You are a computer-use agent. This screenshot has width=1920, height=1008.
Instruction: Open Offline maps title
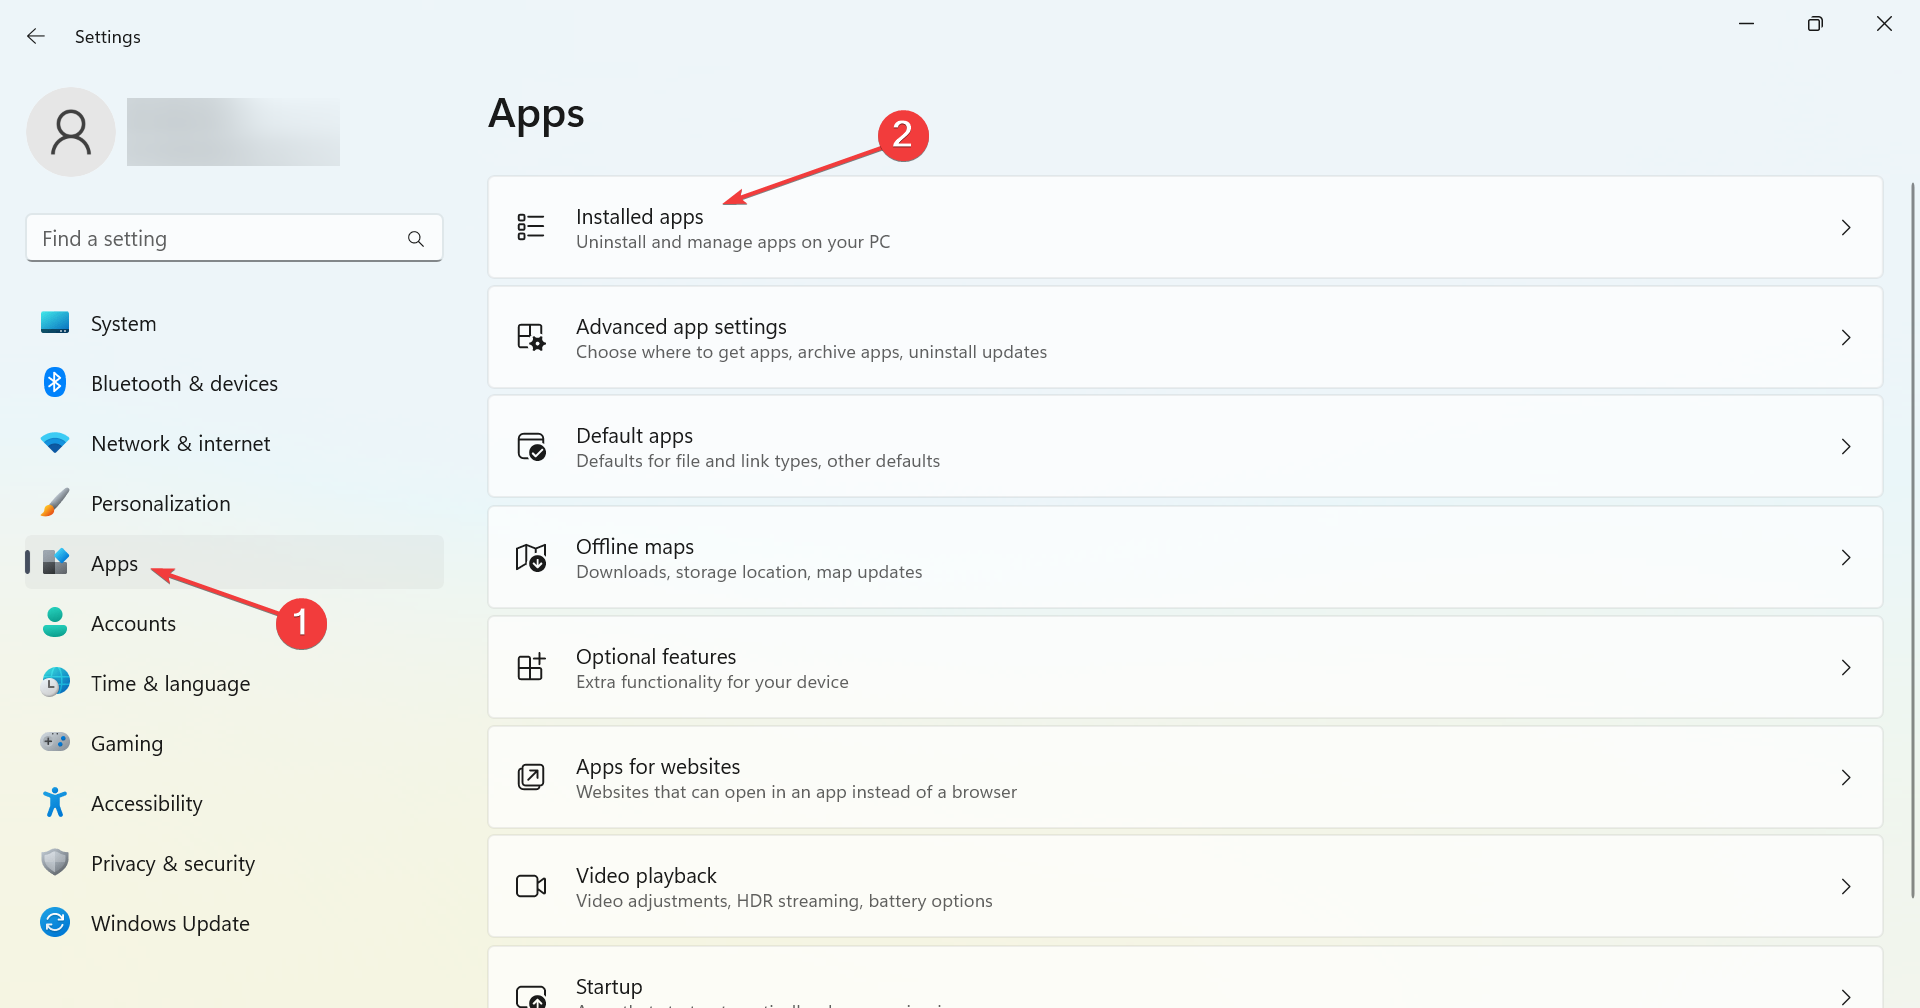635,547
